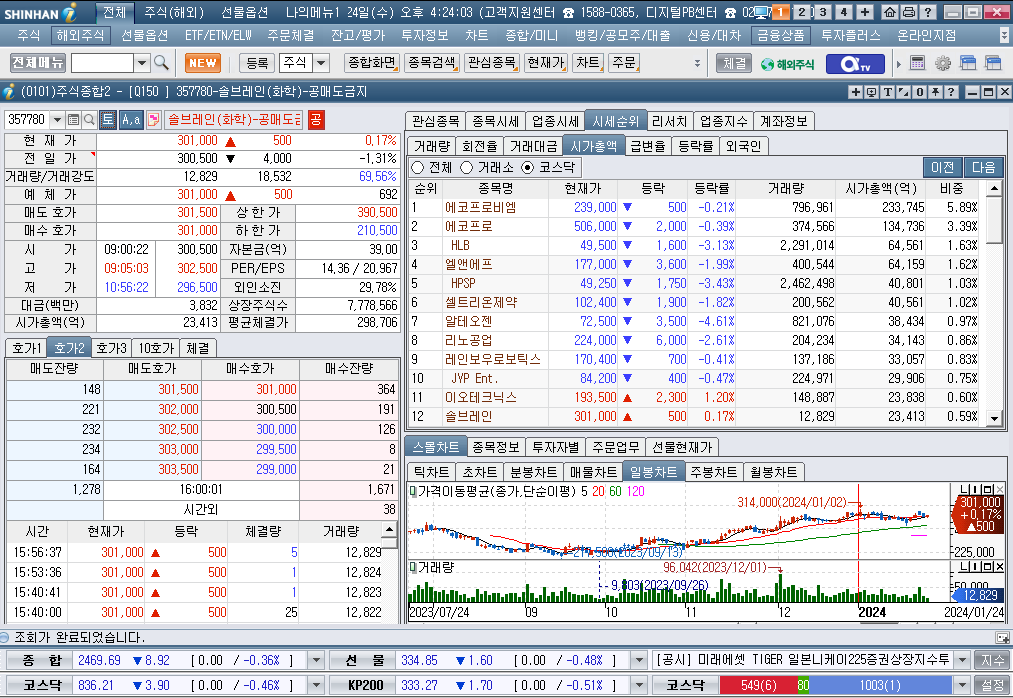Viewport: 1013px width, 698px height.
Task: Switch to virtual screen 3
Action: 823,12
